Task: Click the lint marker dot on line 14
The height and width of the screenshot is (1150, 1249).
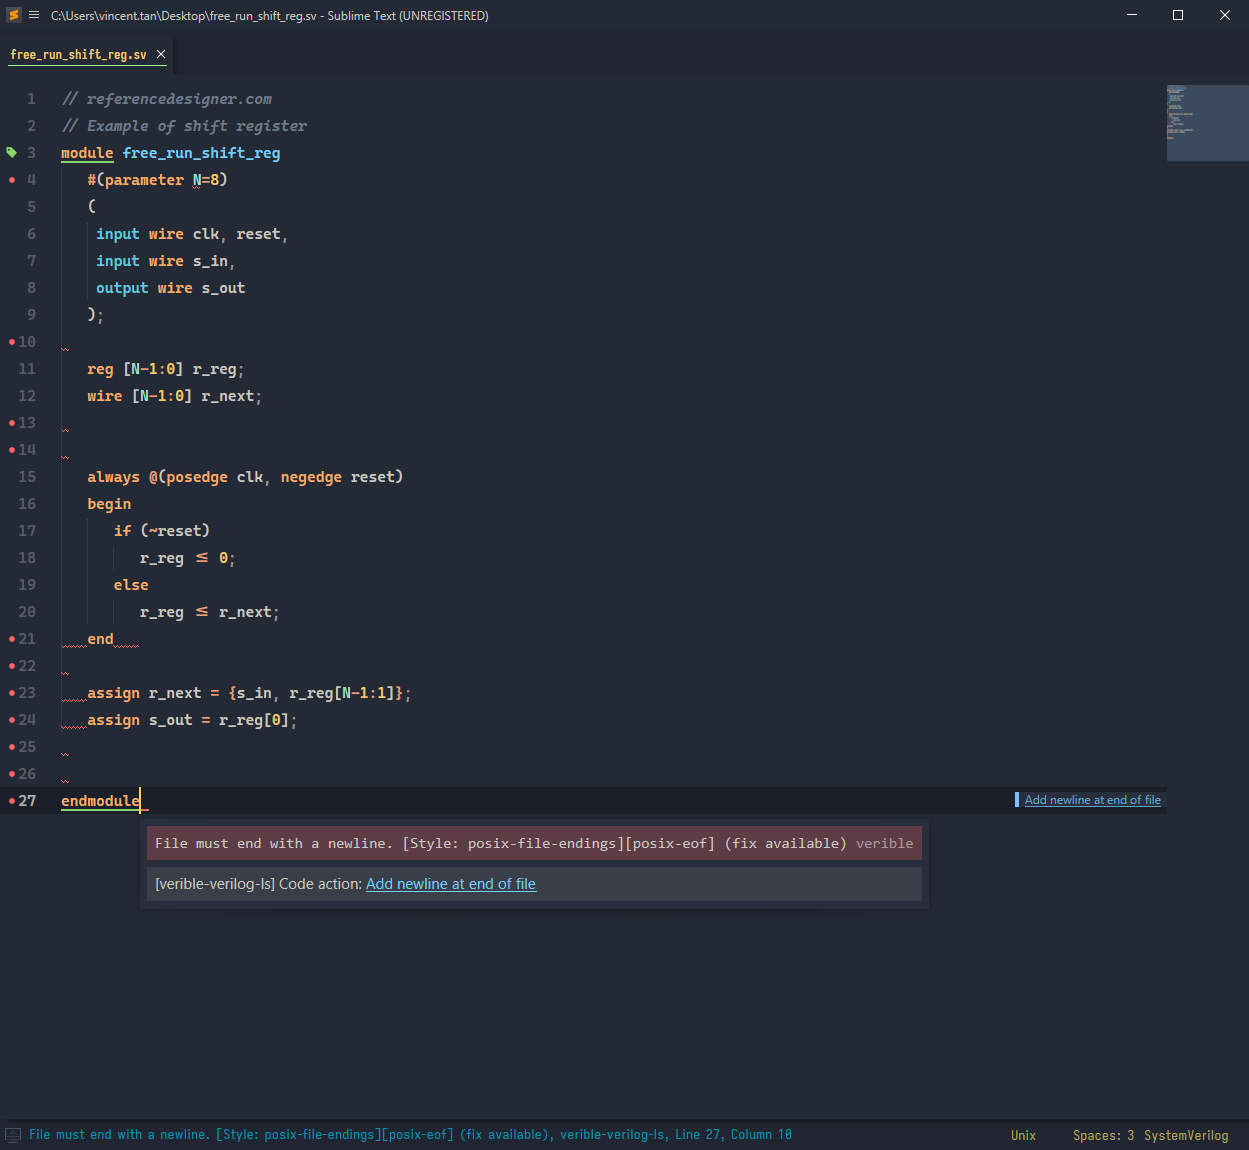Action: tap(12, 450)
